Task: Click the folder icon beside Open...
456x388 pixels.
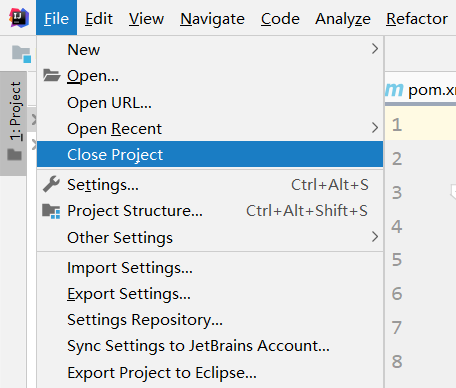Action: 51,75
